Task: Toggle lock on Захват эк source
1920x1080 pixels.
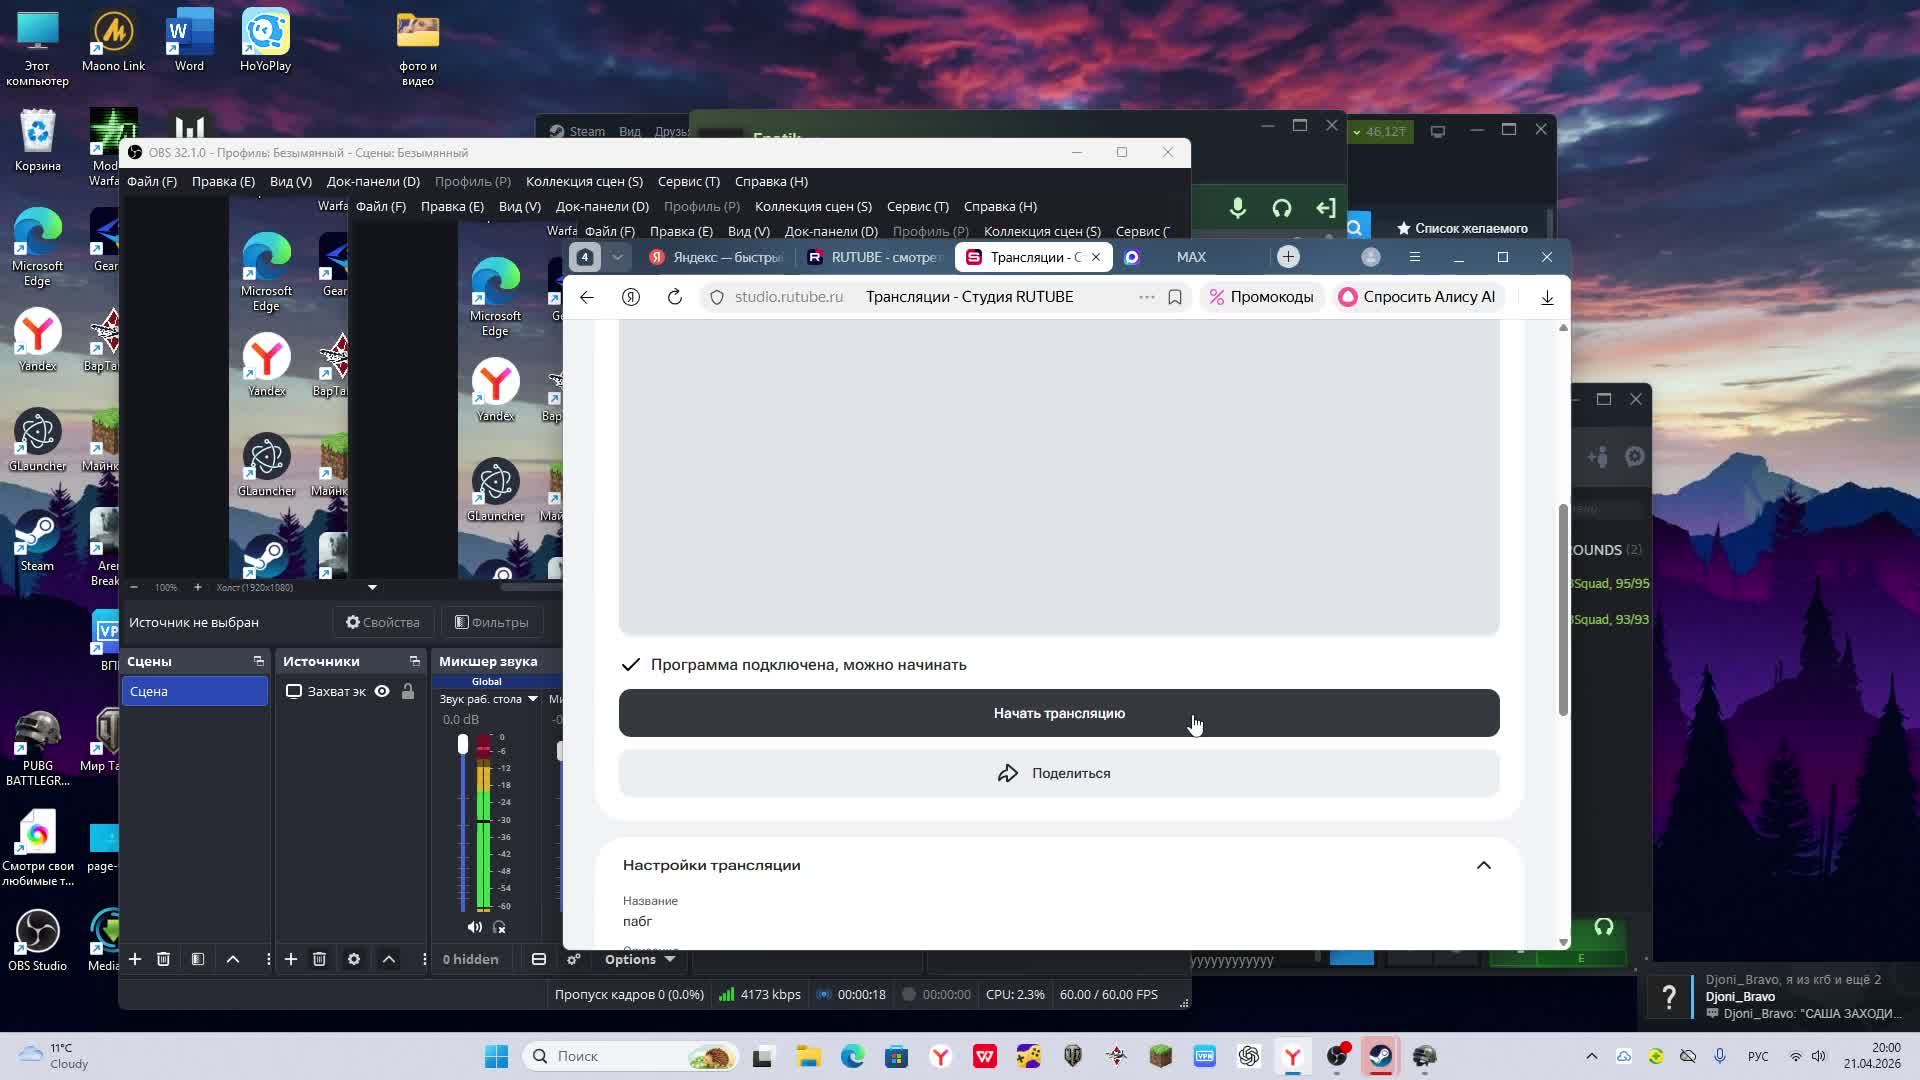Action: (408, 691)
